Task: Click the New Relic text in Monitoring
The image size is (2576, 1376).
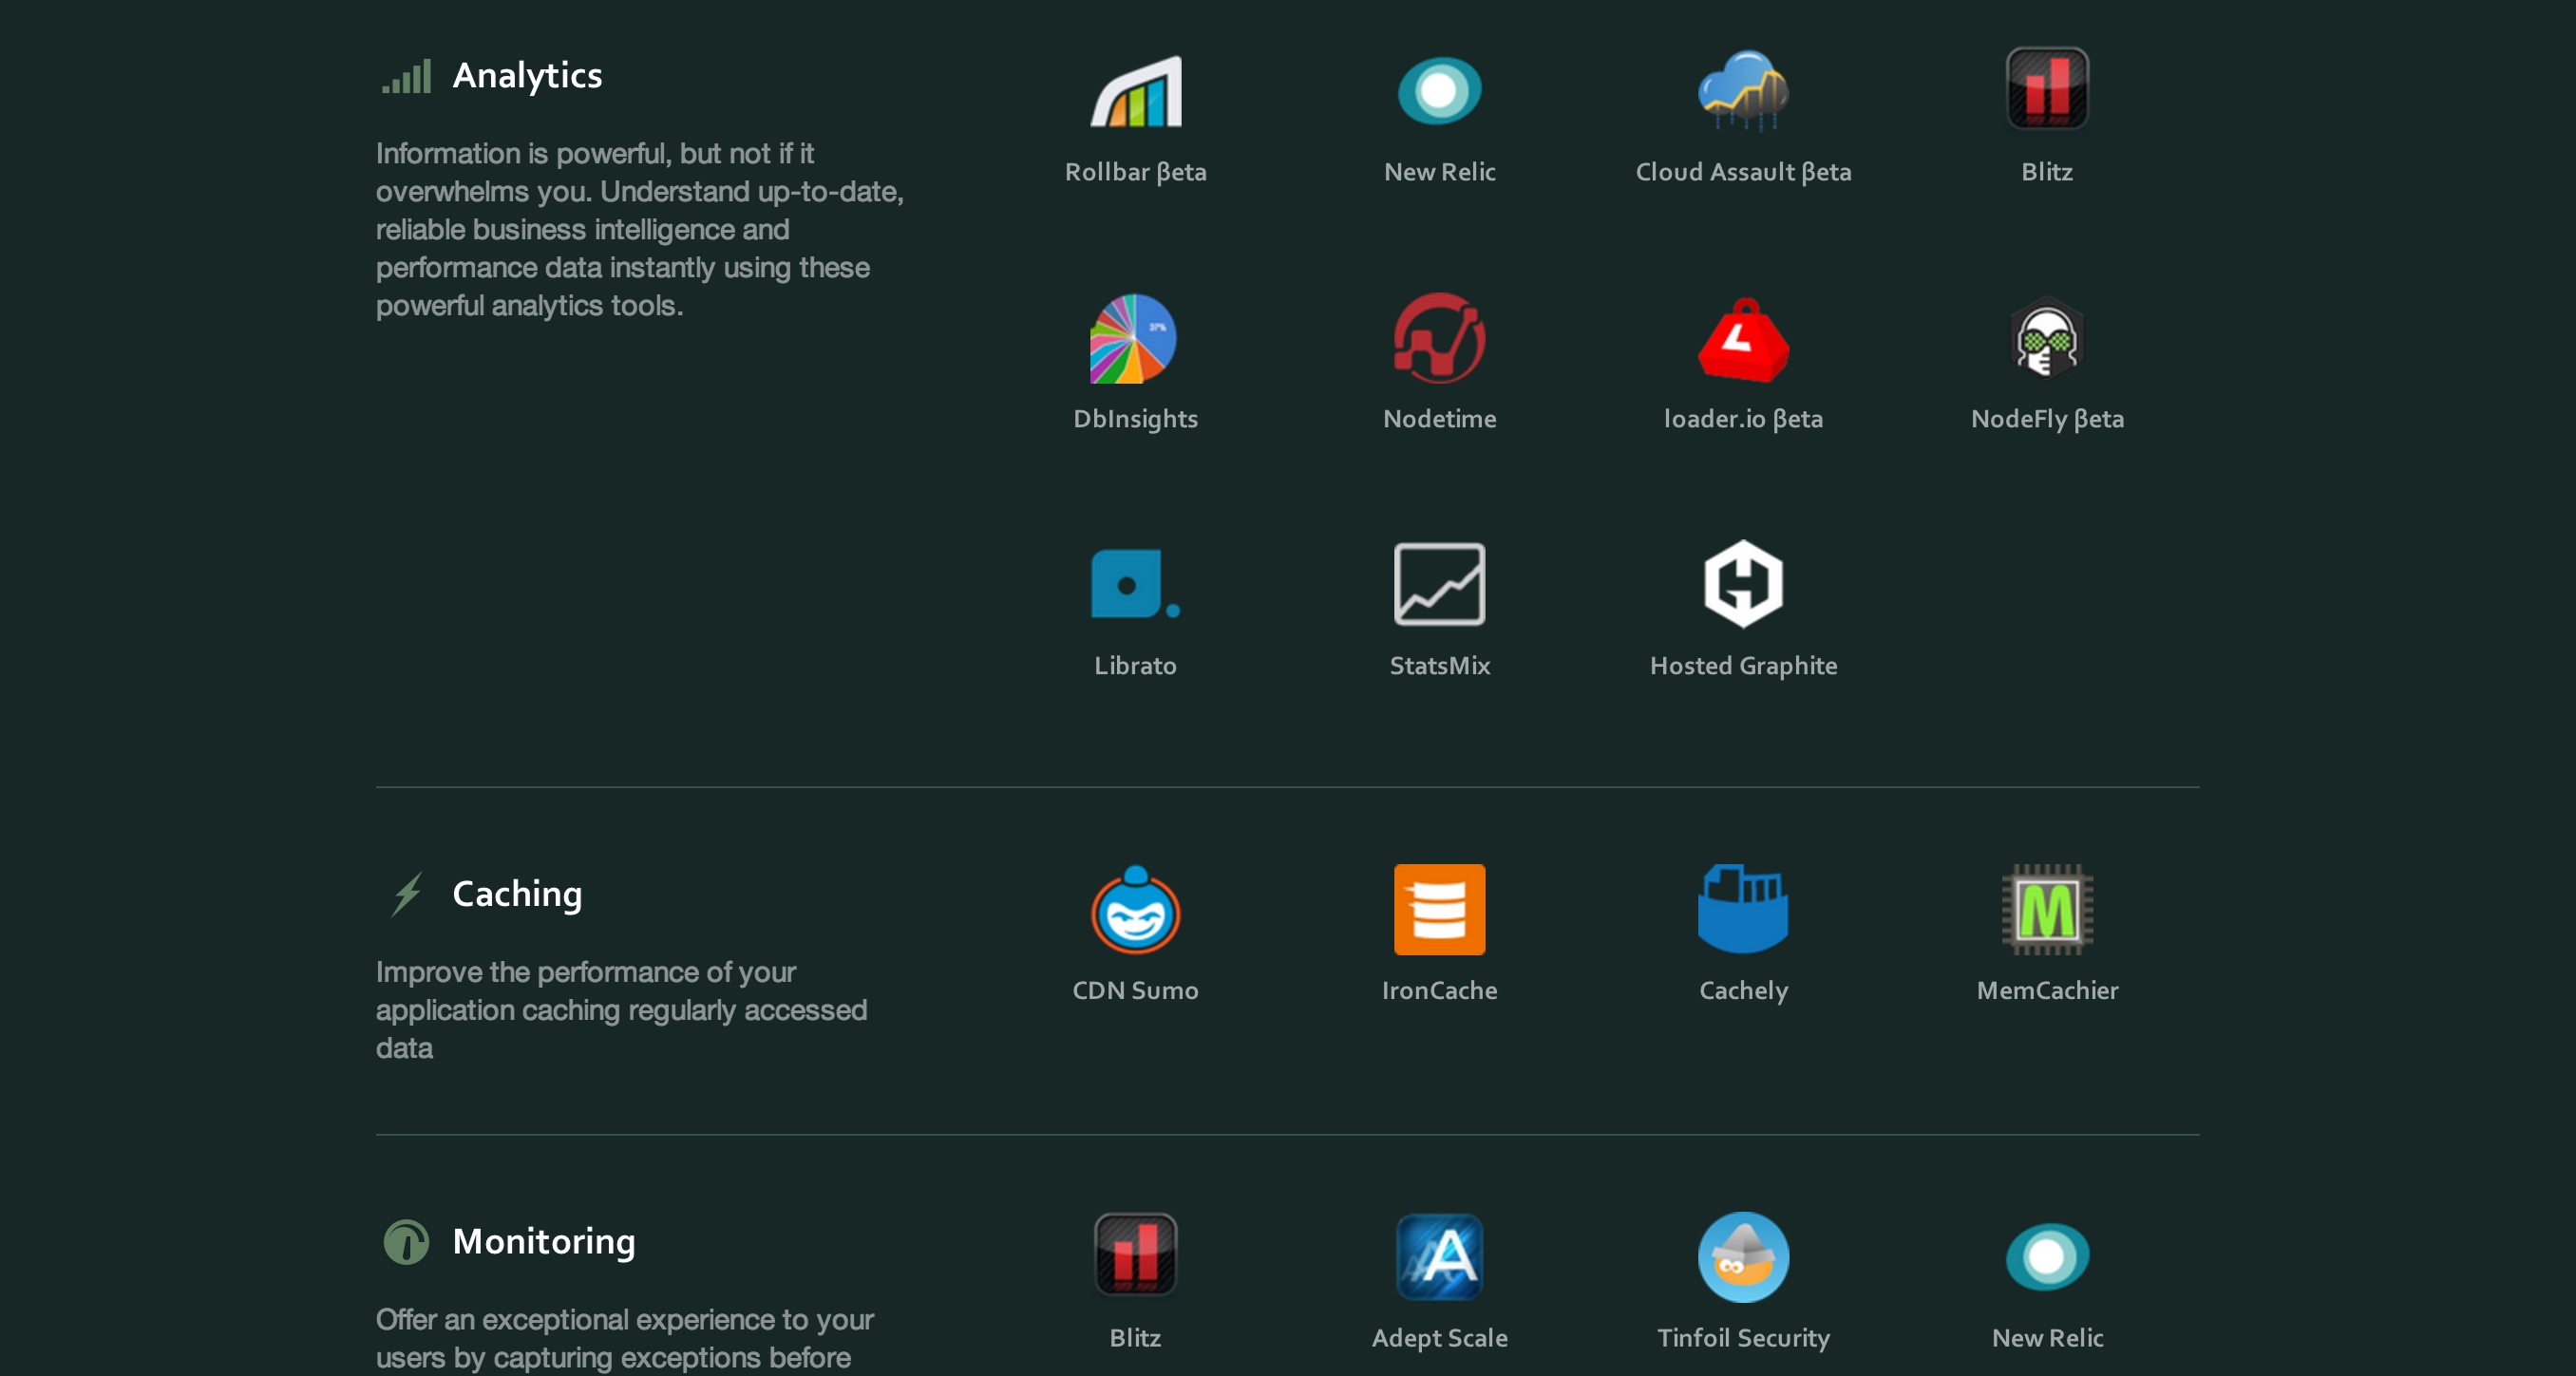Action: [x=2047, y=1338]
